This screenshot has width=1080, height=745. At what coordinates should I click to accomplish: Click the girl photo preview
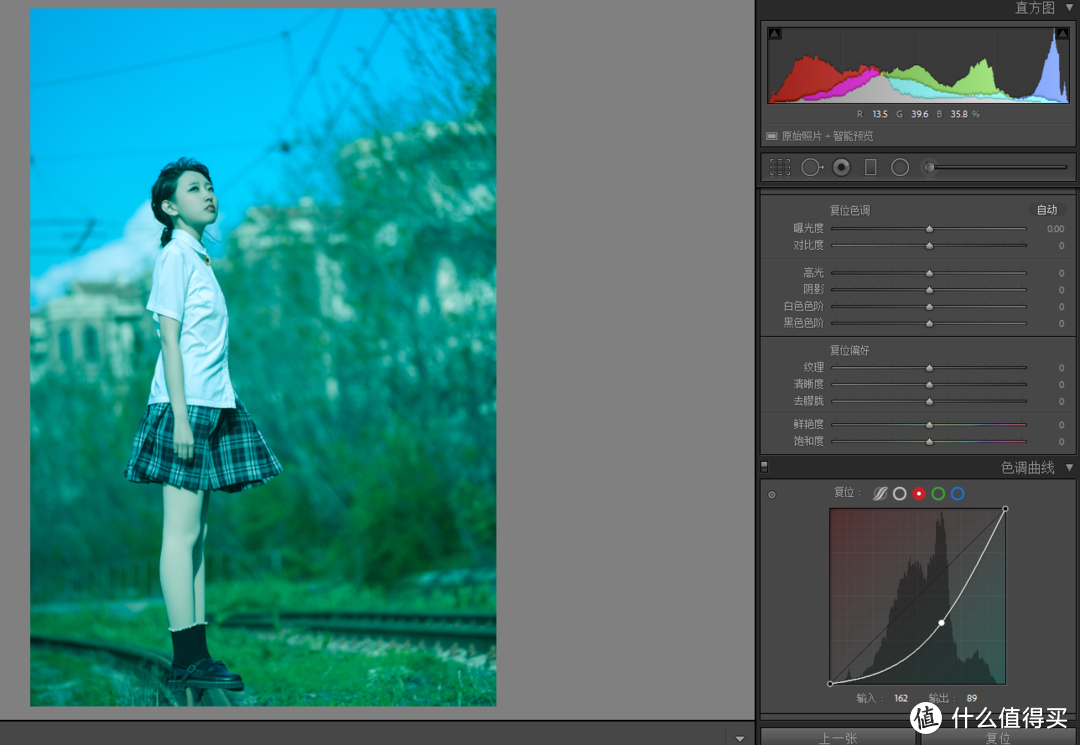coord(263,357)
